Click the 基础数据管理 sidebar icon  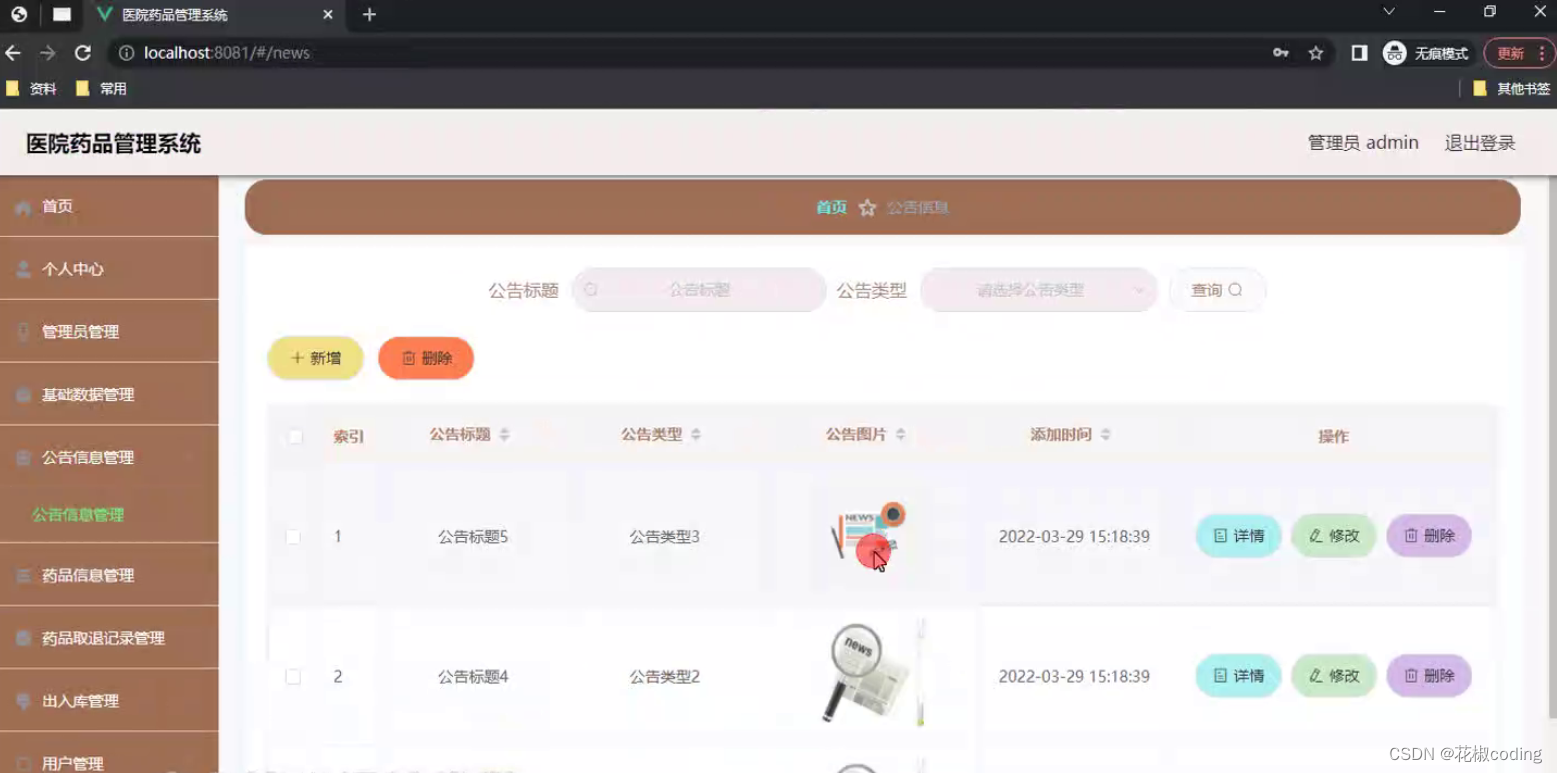22,393
